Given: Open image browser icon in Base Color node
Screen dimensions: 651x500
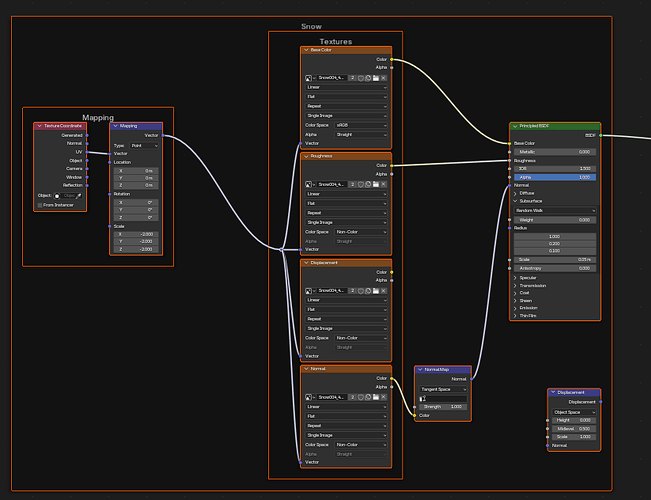Looking at the screenshot, I should pyautogui.click(x=310, y=78).
